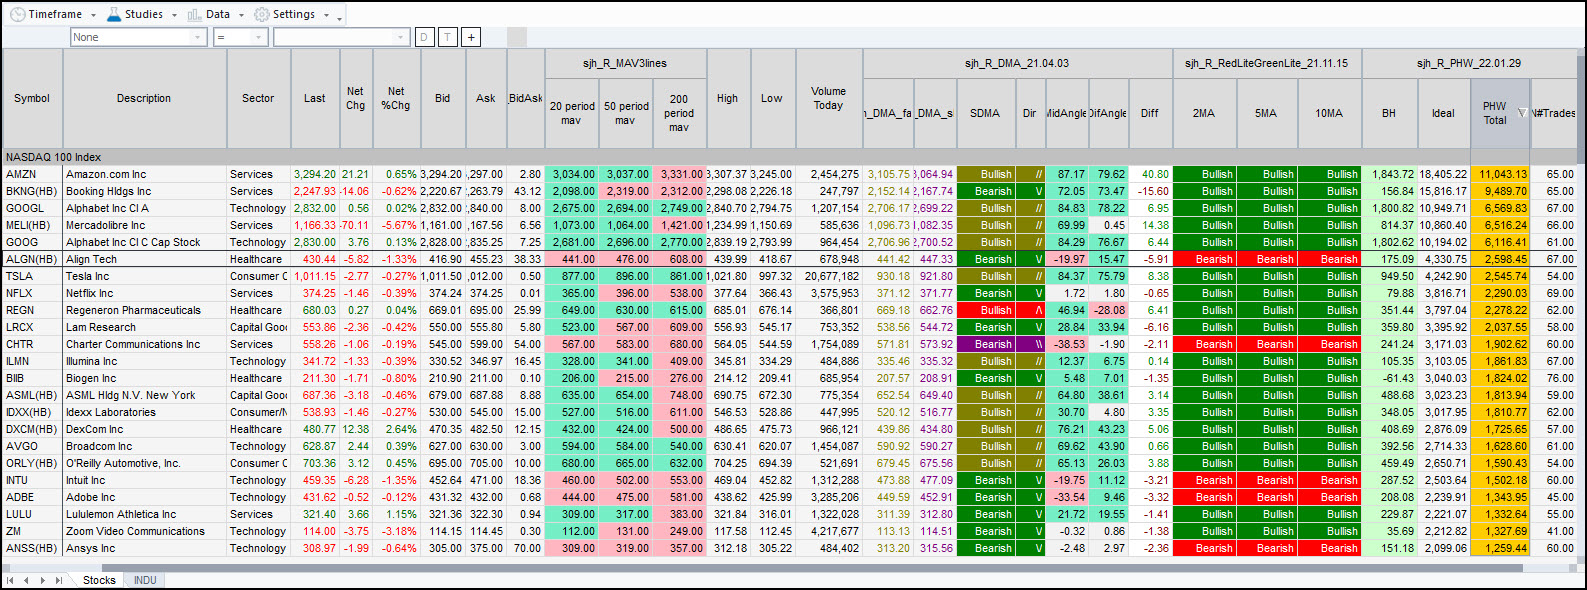Select the 'Adobe Inc' description cell
Image resolution: width=1587 pixels, height=590 pixels.
(144, 497)
